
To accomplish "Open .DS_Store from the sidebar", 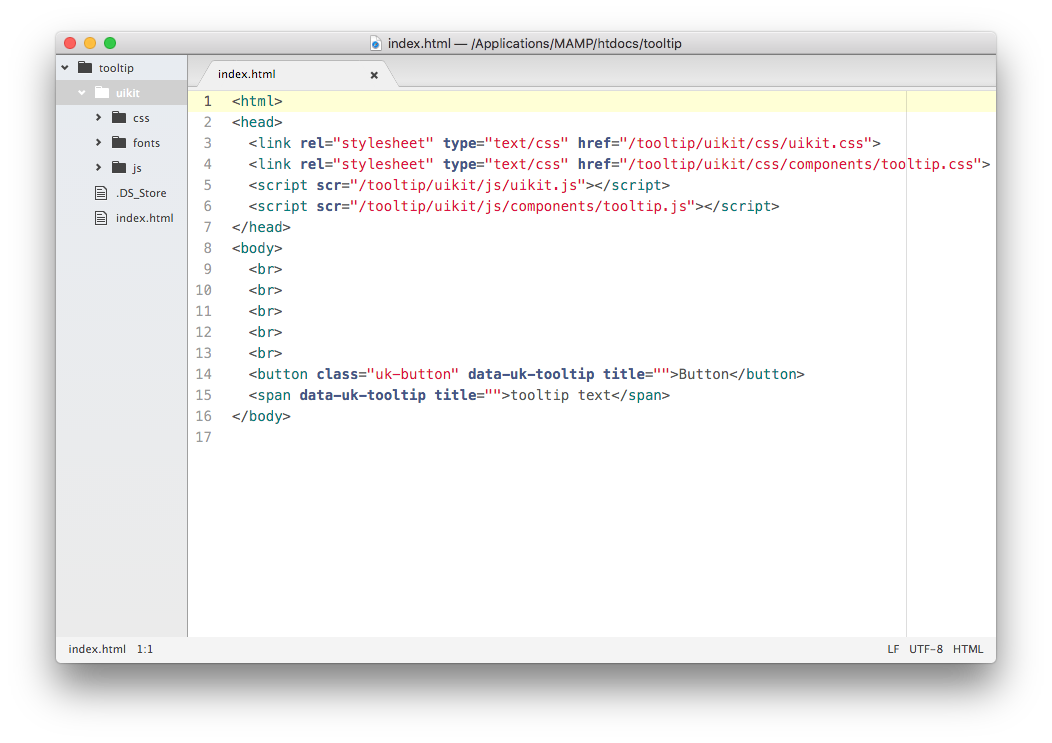I will [141, 193].
